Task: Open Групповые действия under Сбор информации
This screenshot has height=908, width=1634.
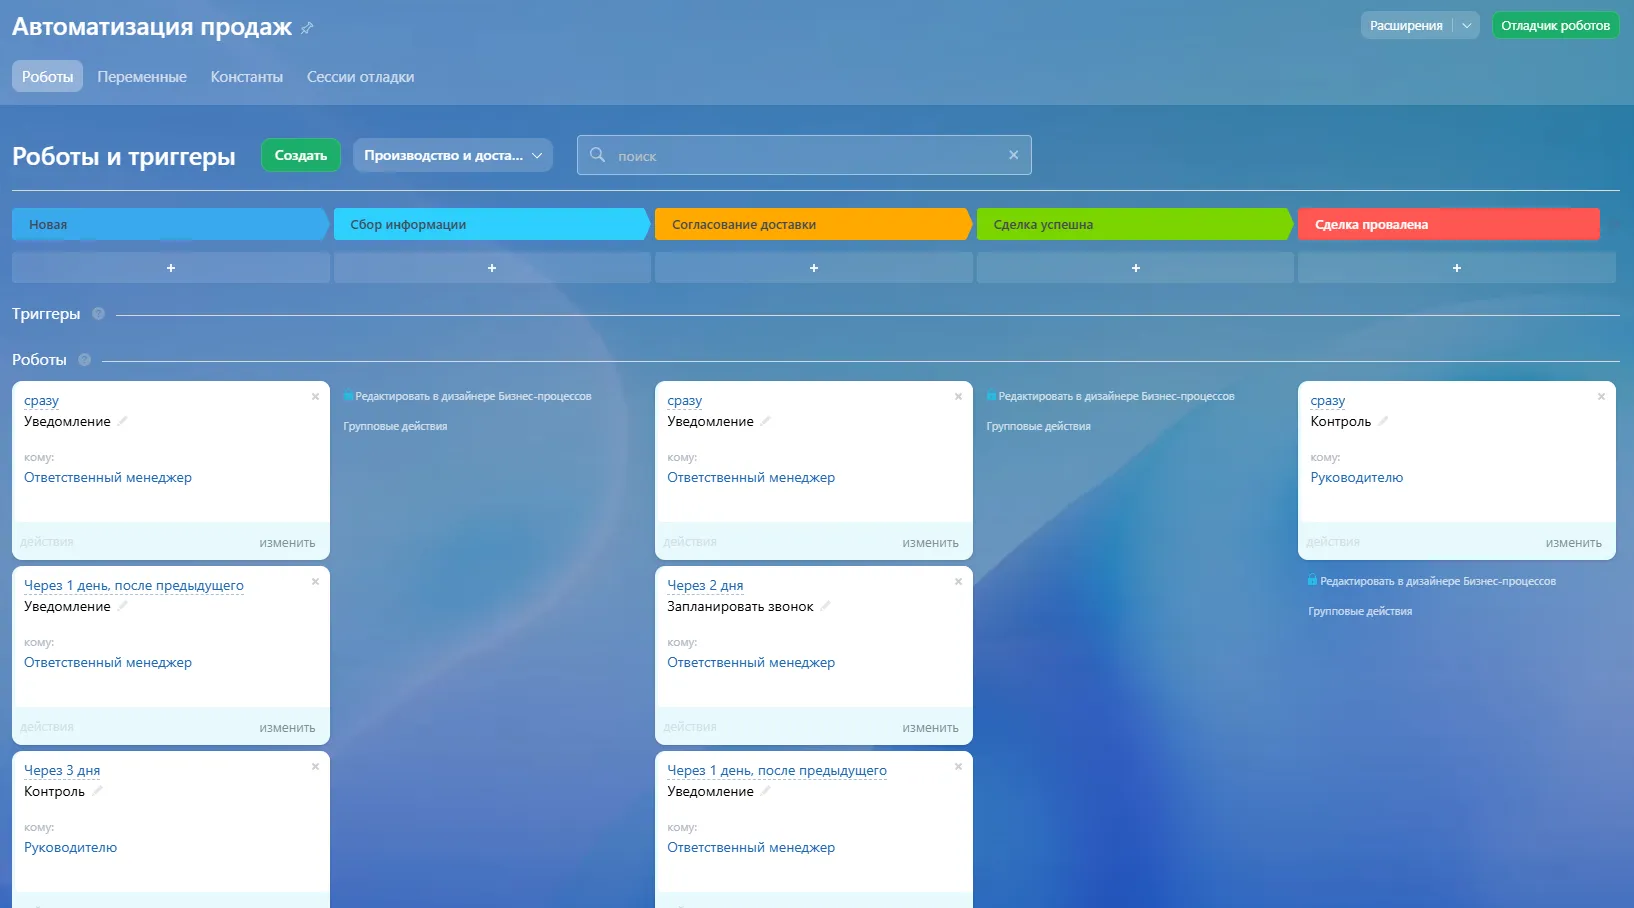Action: [x=395, y=426]
